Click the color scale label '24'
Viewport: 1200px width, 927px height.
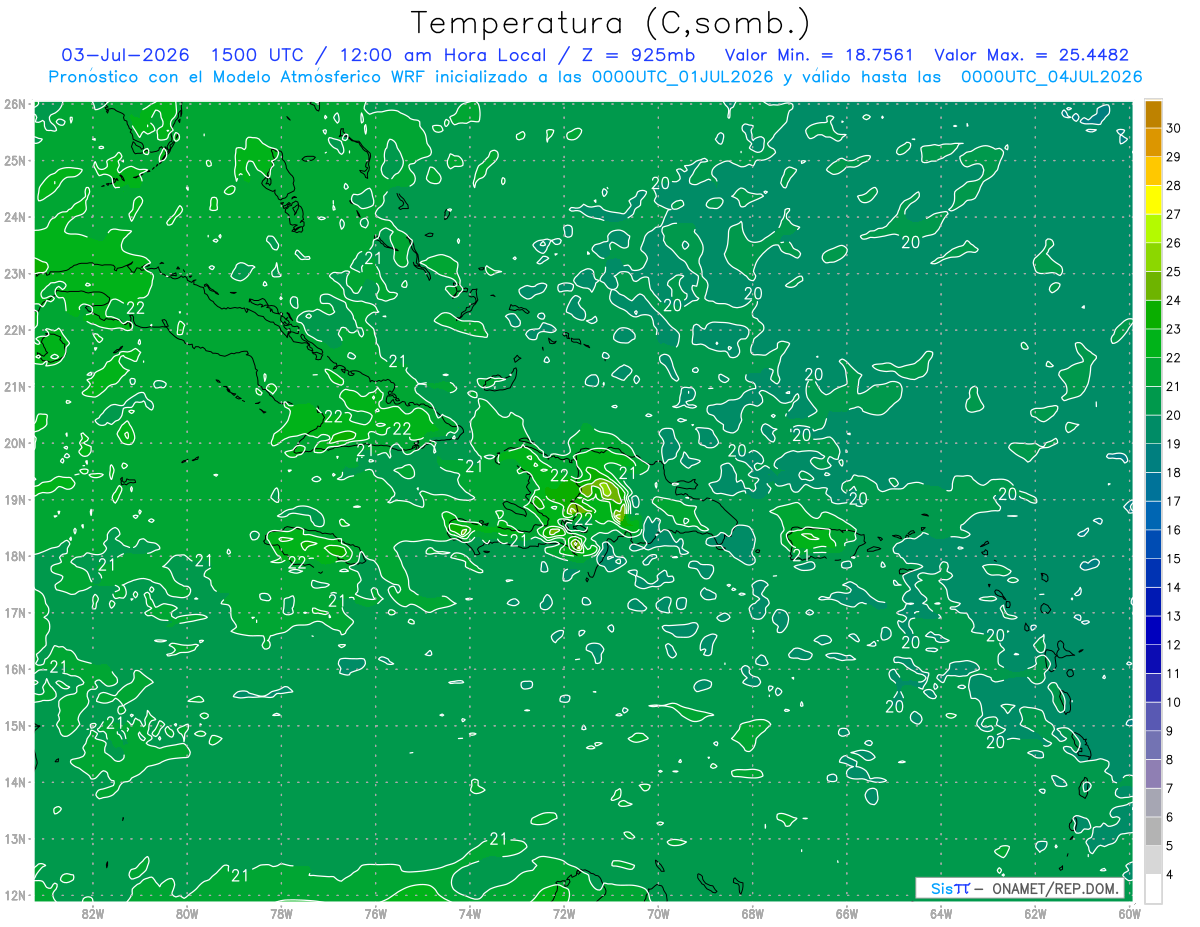[1174, 300]
